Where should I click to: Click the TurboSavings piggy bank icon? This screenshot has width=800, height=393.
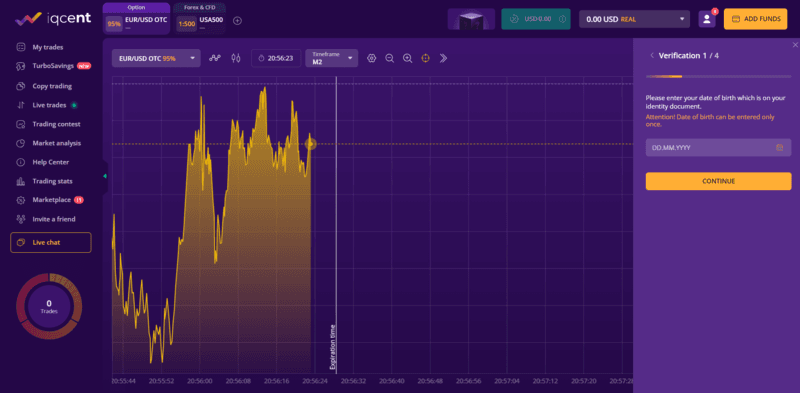coord(21,66)
